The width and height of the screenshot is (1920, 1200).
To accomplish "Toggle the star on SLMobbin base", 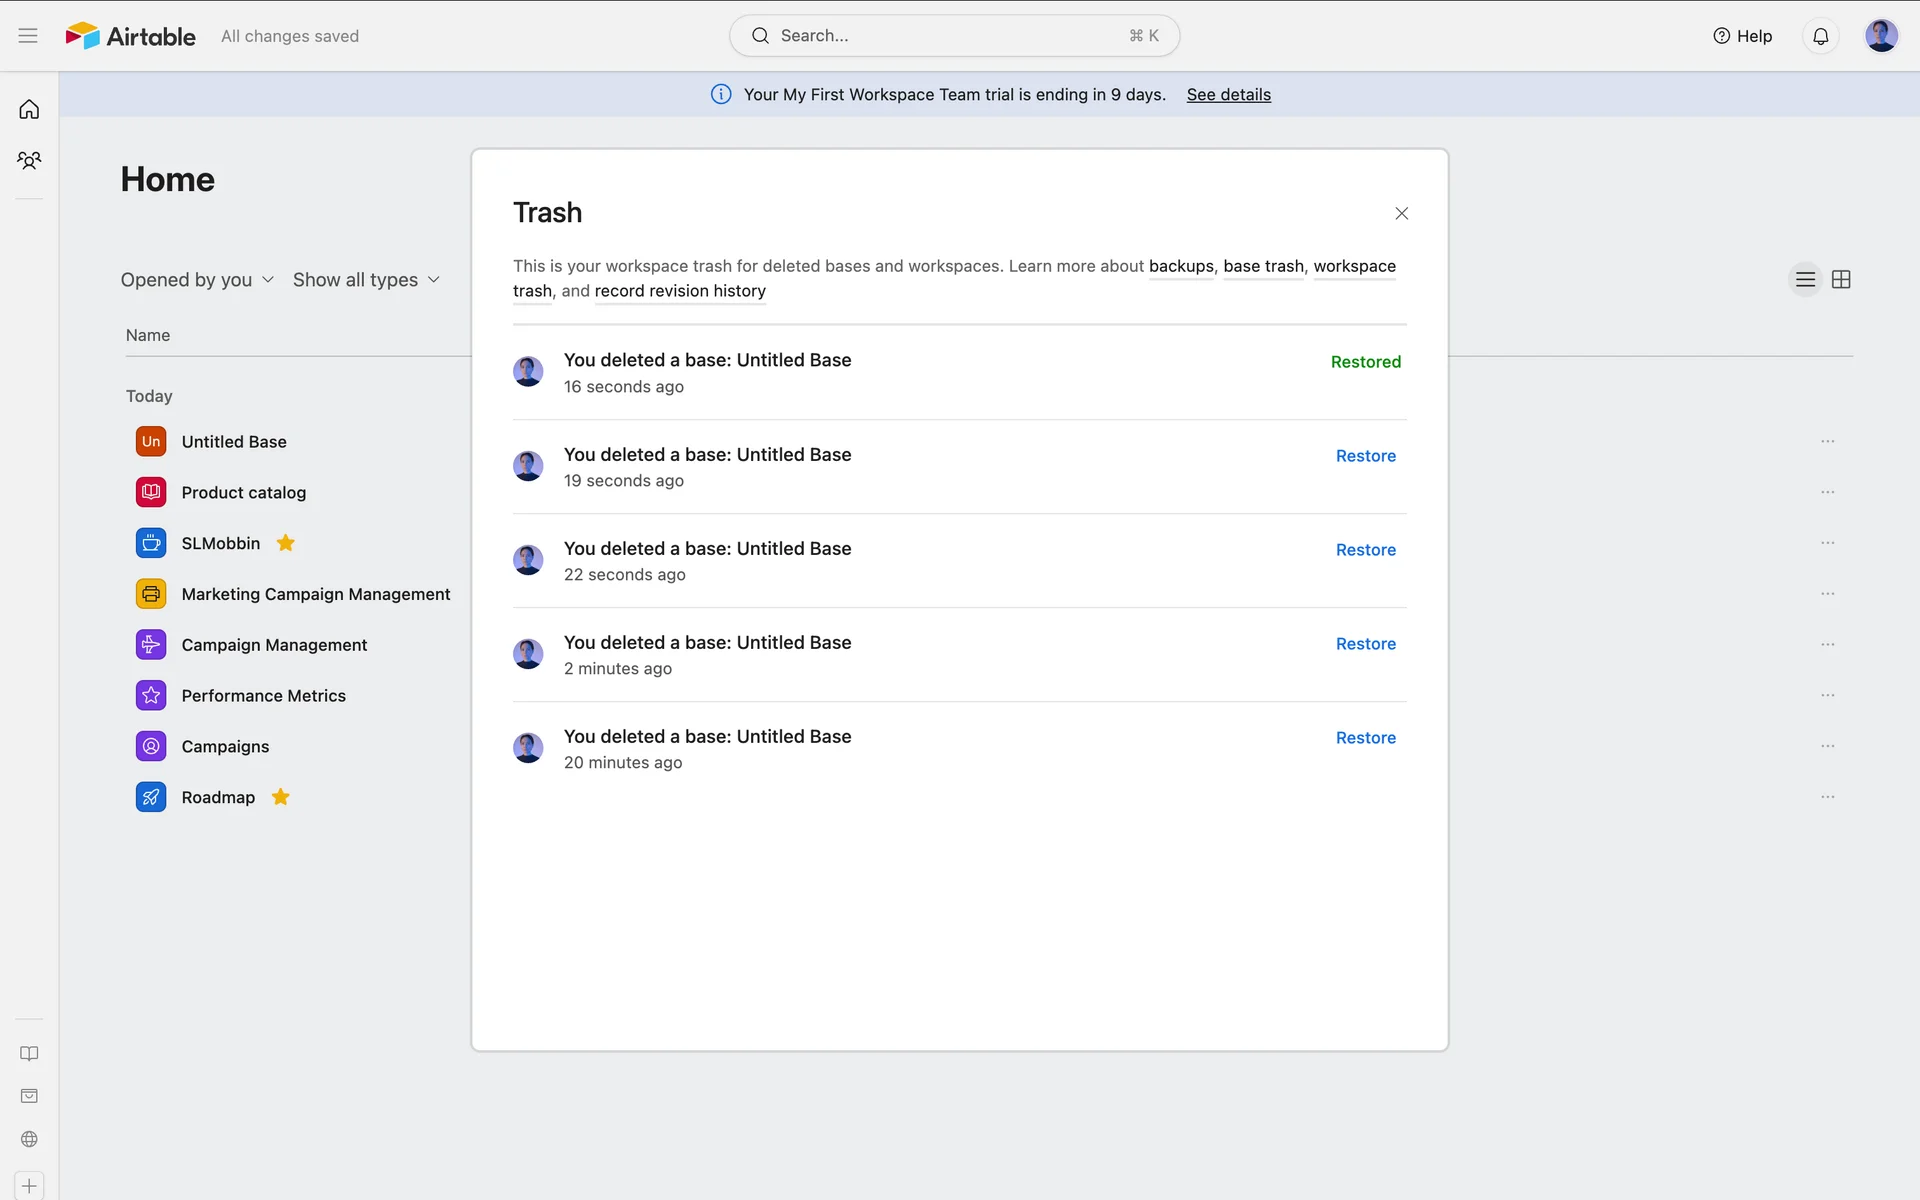I will (x=285, y=543).
